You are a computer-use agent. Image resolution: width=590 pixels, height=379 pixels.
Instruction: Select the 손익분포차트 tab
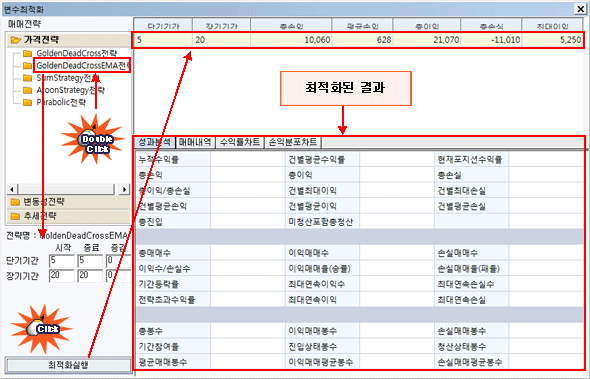293,142
